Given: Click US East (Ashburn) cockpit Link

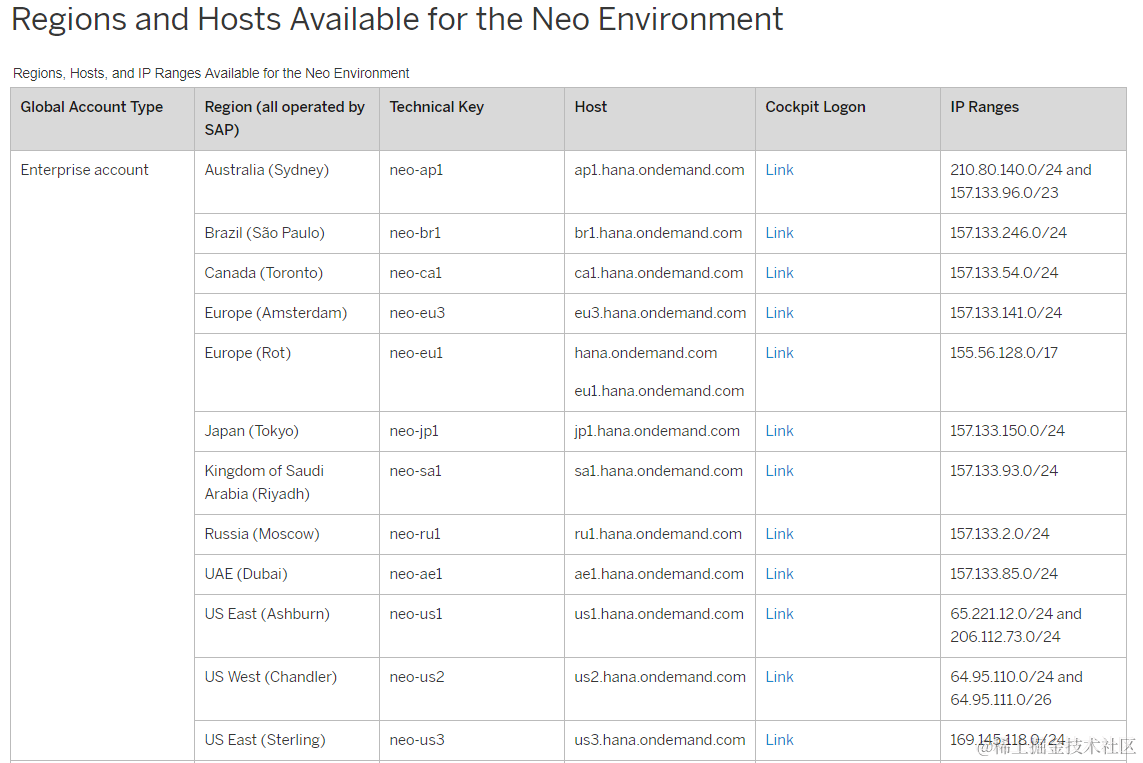Looking at the screenshot, I should [x=779, y=614].
